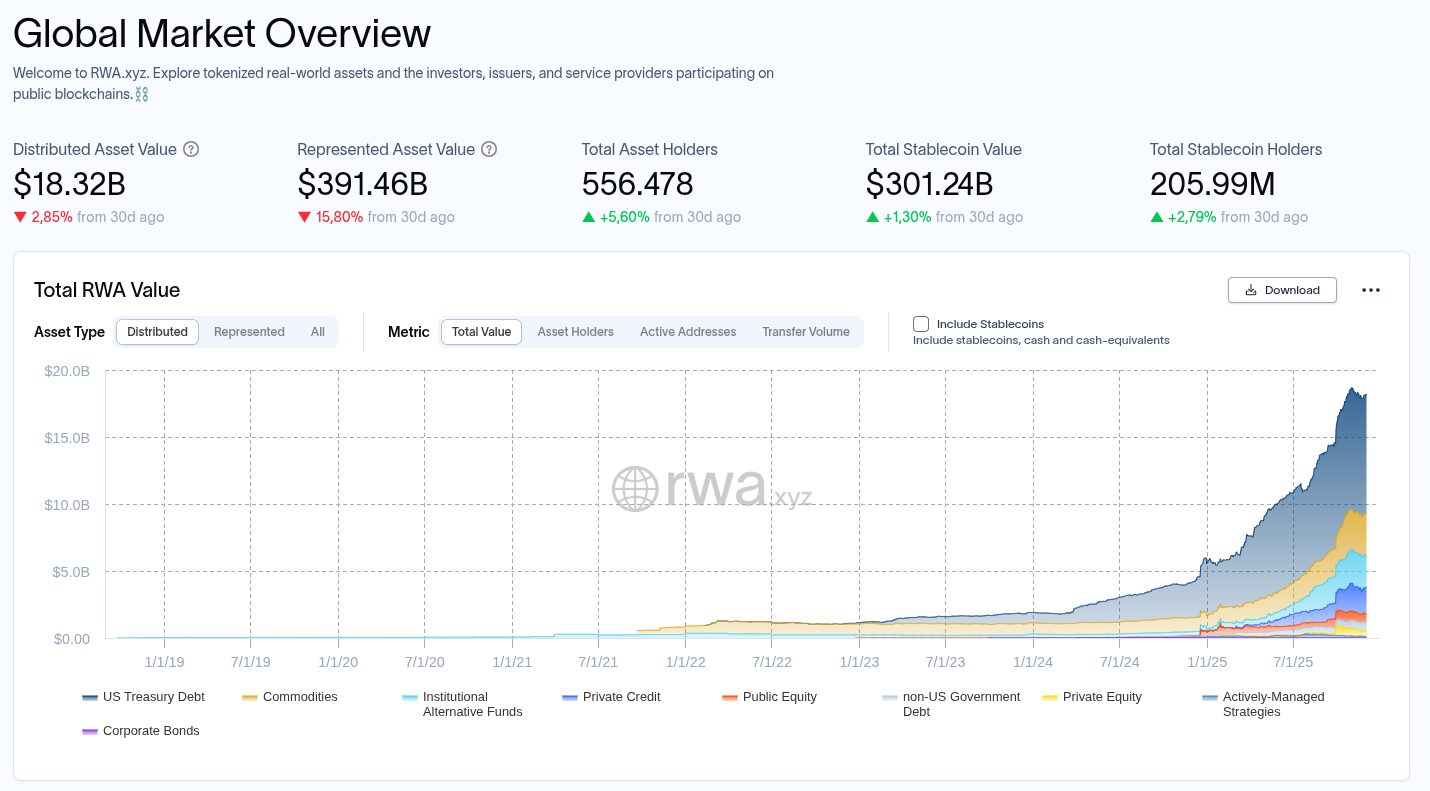Click the Distributed Asset Value help icon

(x=191, y=149)
